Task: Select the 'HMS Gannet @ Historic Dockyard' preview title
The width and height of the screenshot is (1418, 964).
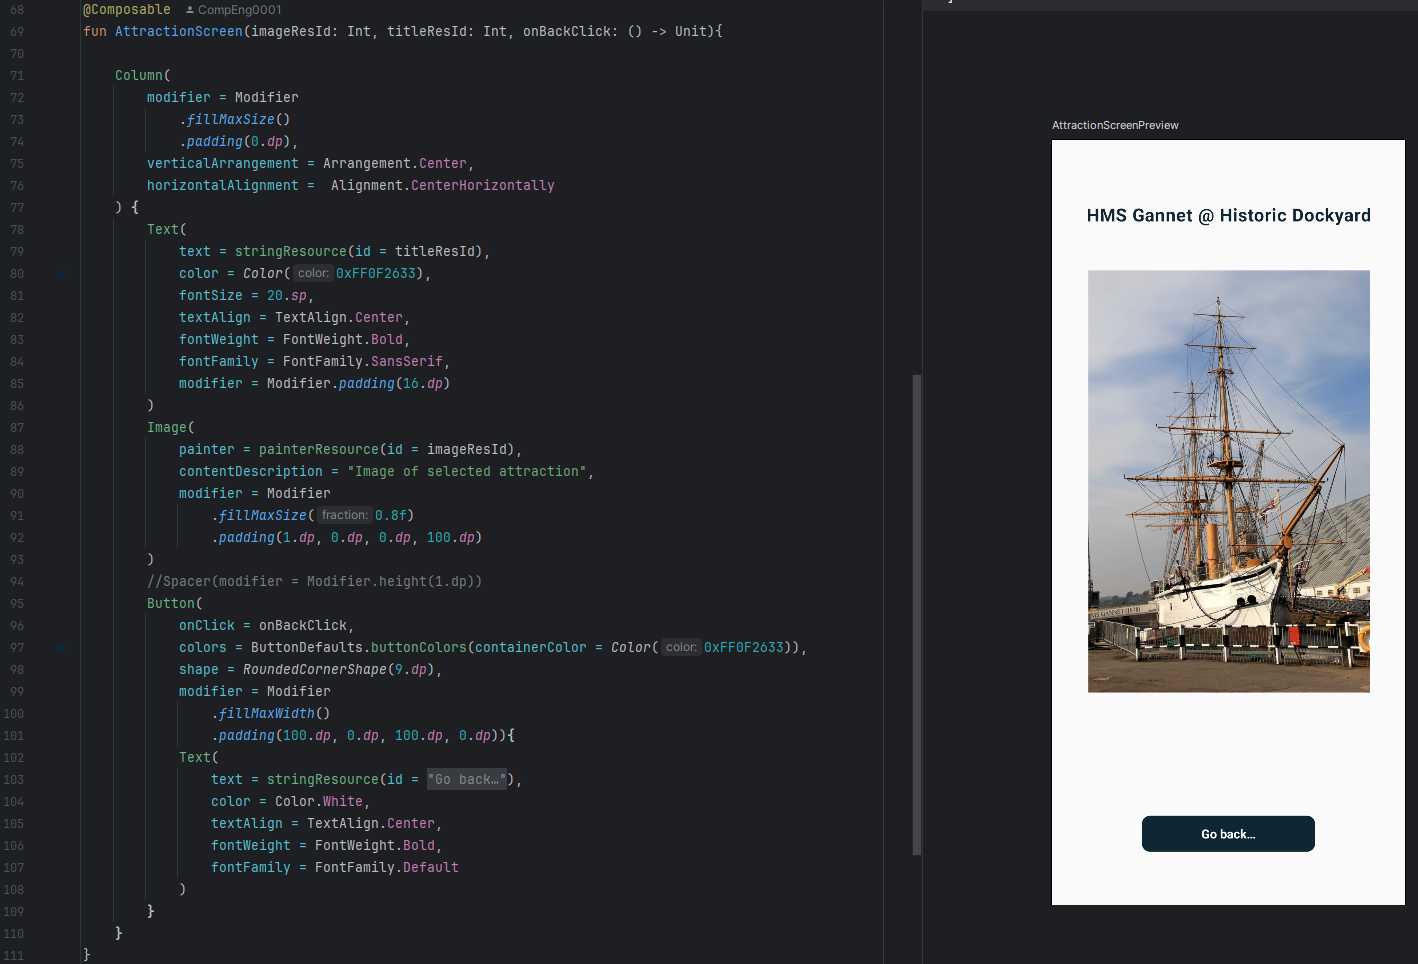Action: pyautogui.click(x=1229, y=215)
